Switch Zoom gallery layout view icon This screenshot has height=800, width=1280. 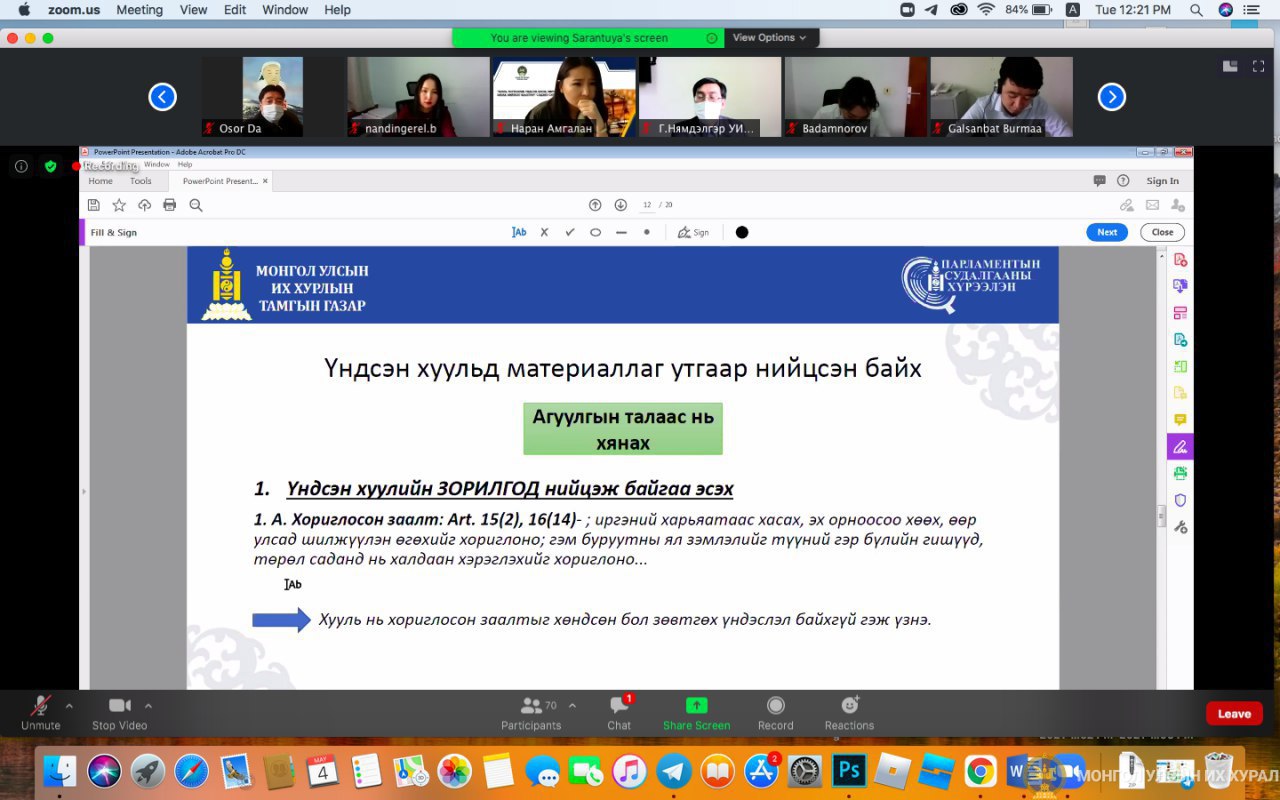[1230, 66]
